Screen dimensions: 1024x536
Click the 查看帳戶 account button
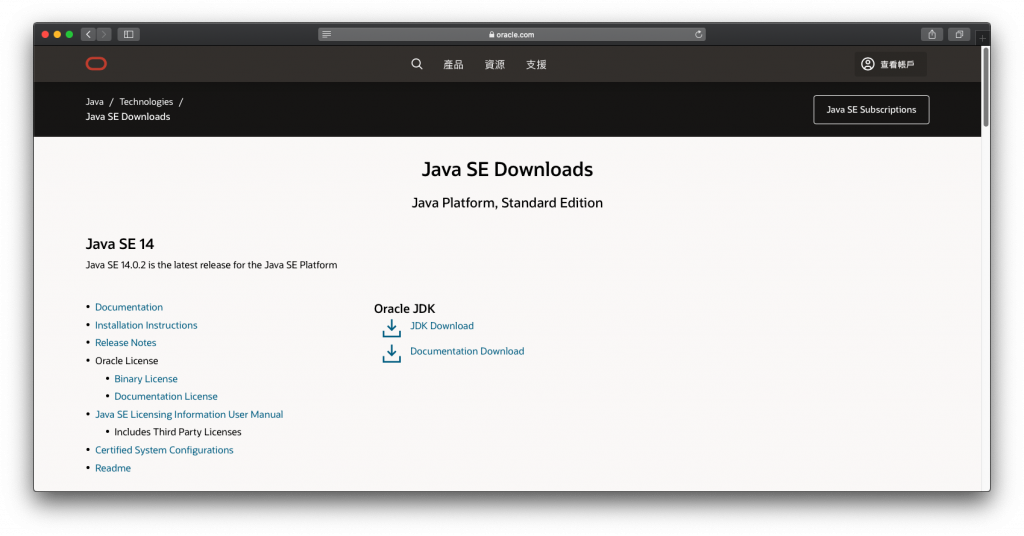click(890, 64)
